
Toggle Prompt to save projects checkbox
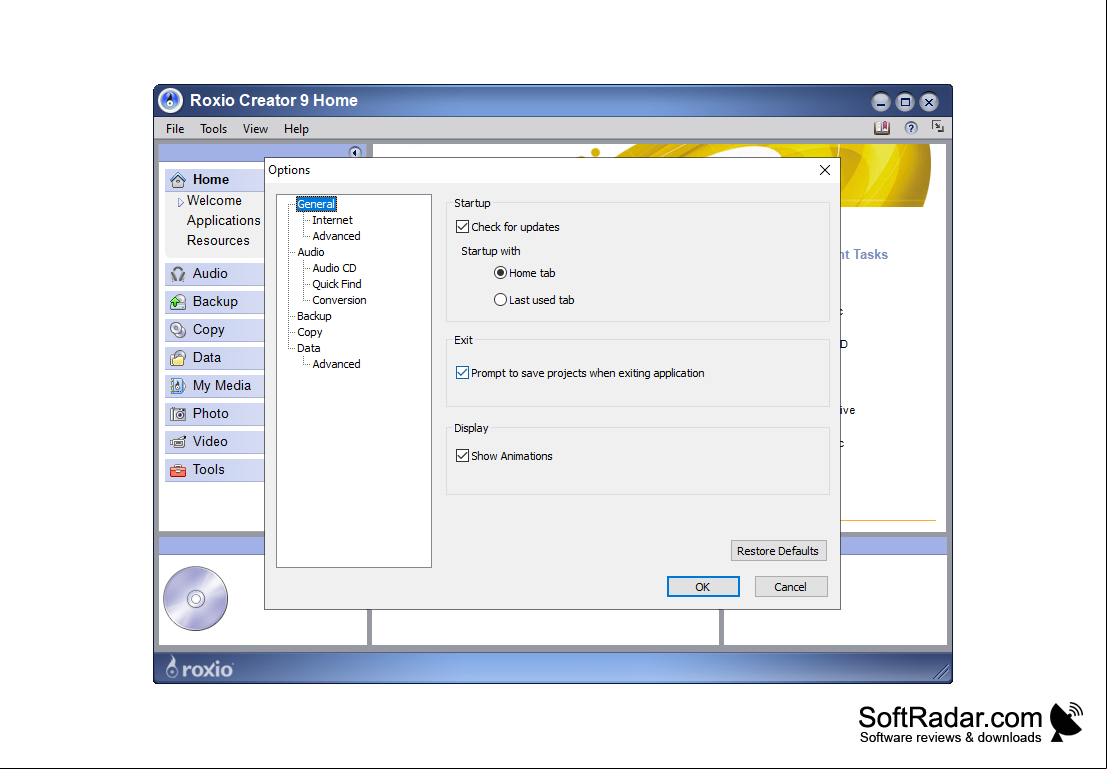tap(462, 373)
